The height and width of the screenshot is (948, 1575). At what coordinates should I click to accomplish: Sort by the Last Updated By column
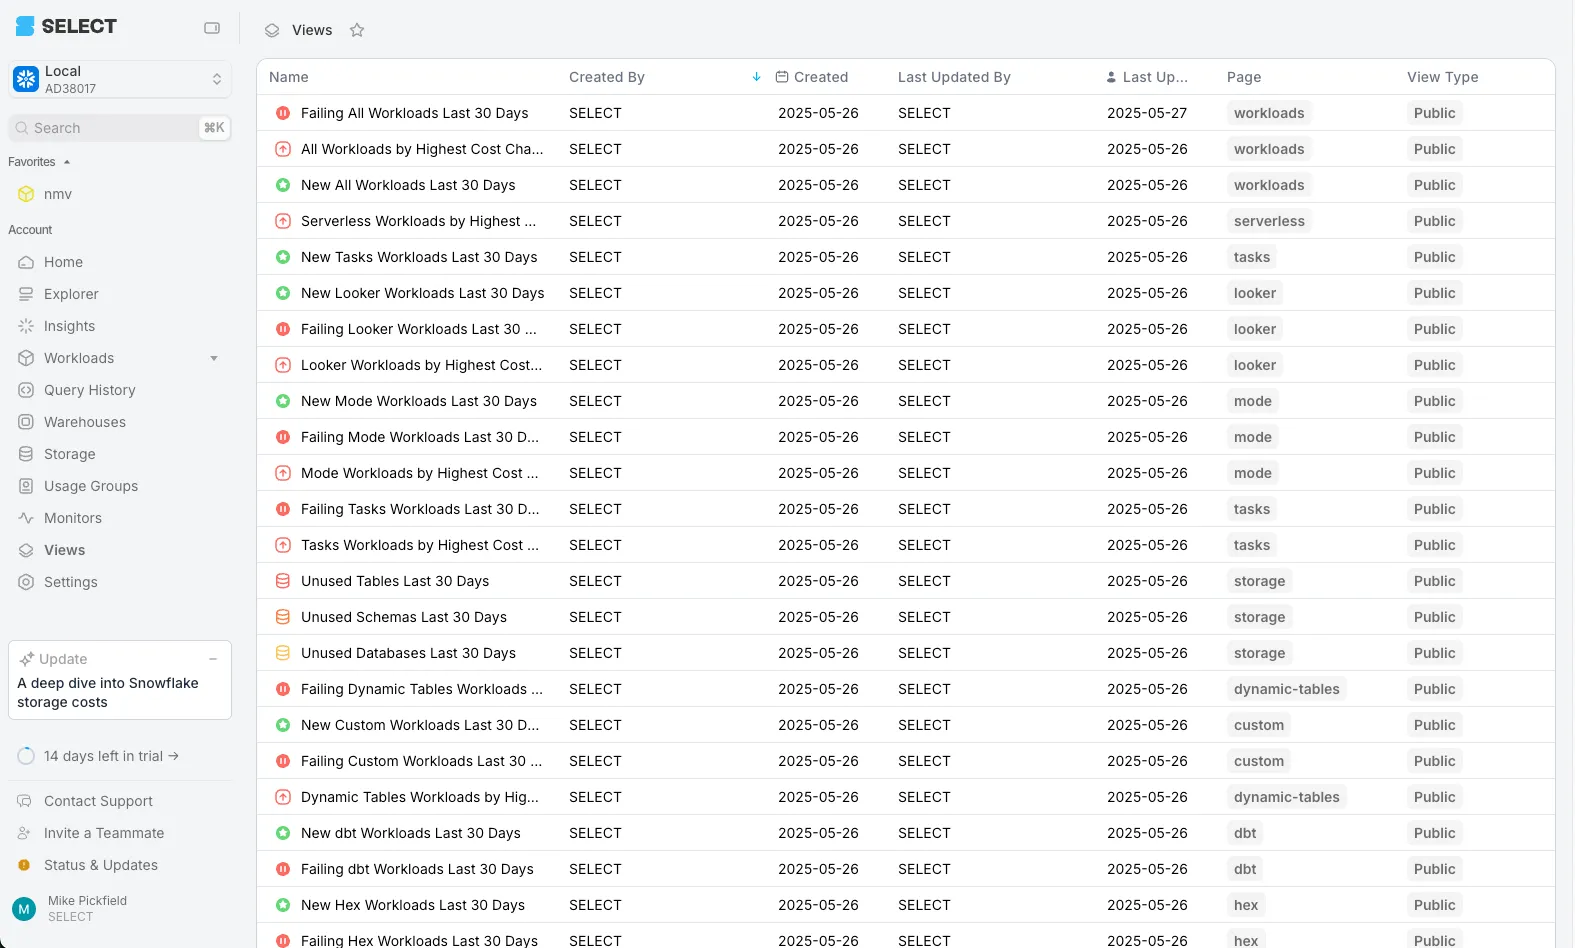(x=954, y=77)
